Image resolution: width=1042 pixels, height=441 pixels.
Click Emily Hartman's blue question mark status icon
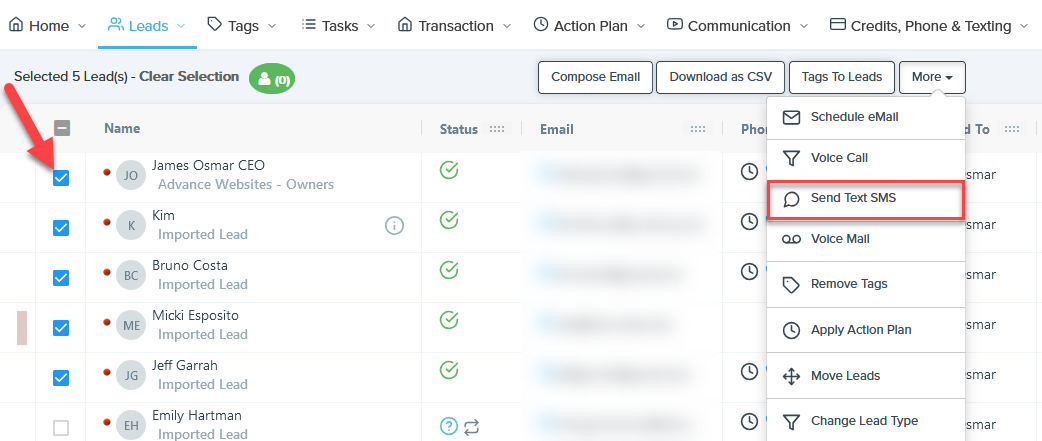coord(449,426)
